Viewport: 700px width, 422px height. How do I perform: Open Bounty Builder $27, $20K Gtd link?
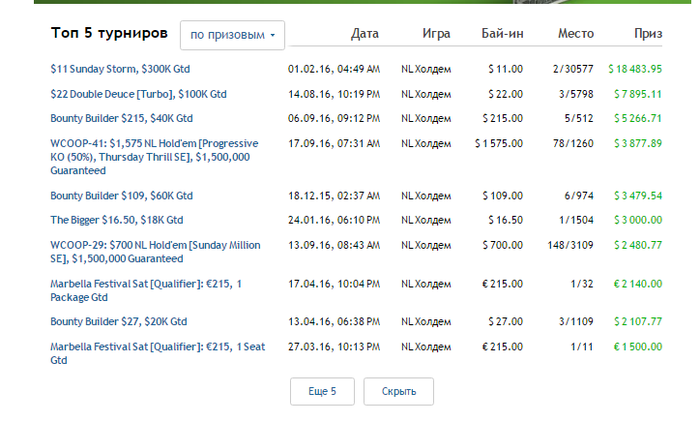tap(119, 322)
